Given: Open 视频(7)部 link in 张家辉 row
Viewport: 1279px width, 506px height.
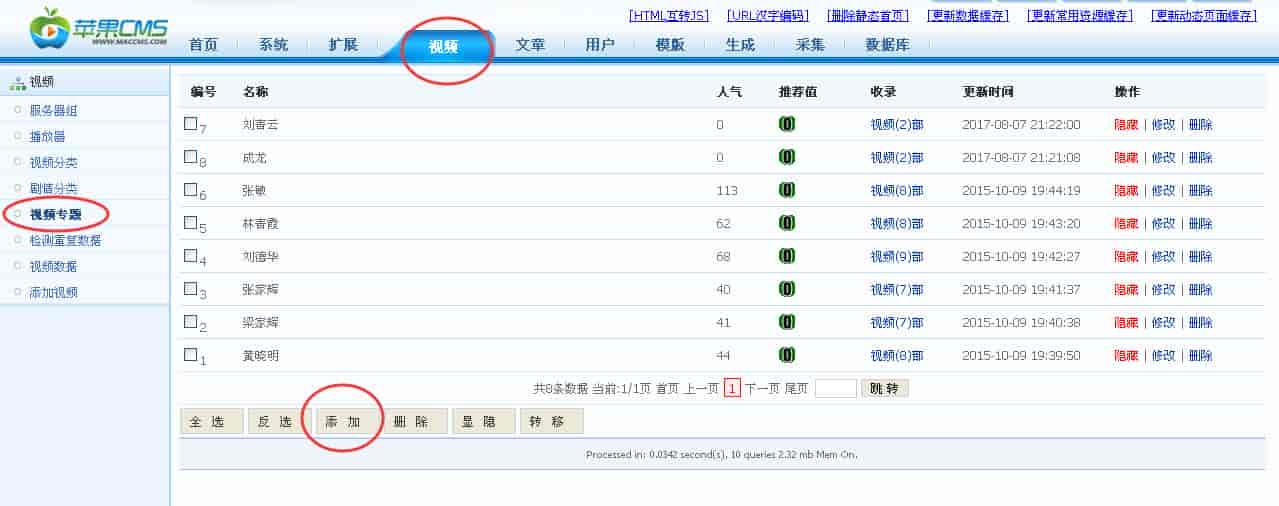Looking at the screenshot, I should tap(897, 290).
